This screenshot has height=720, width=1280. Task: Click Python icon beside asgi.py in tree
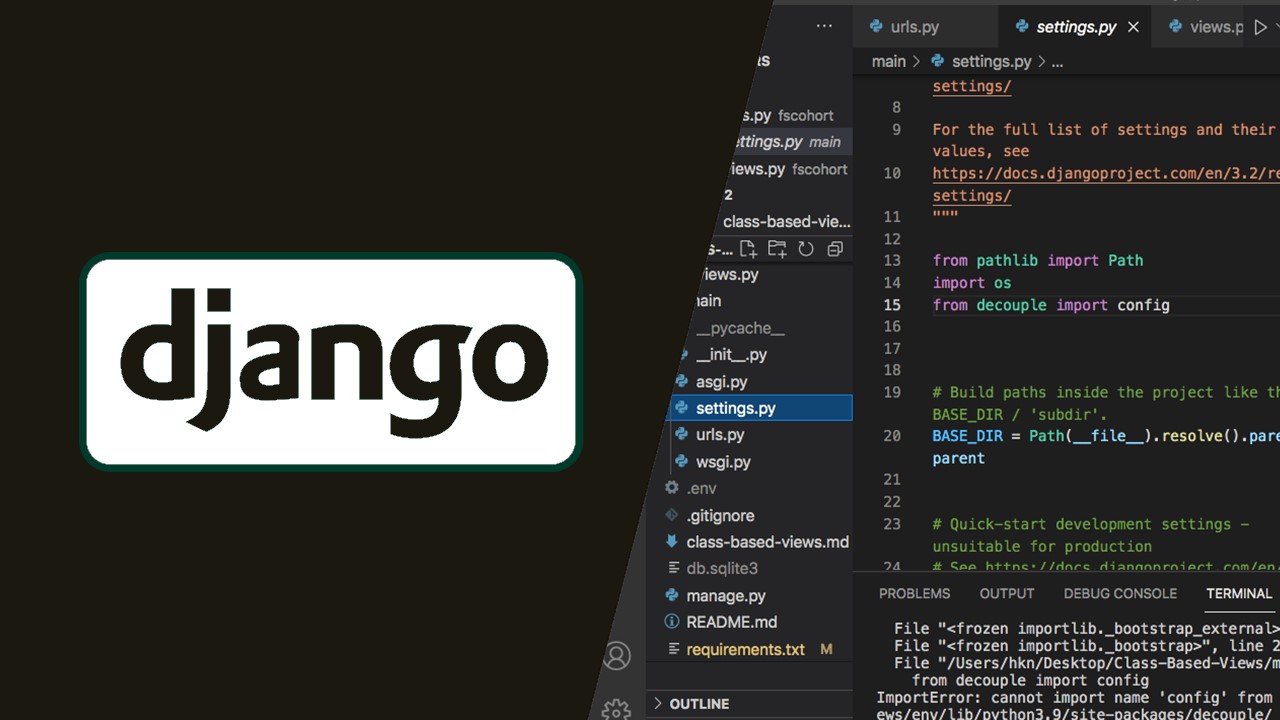coord(681,381)
